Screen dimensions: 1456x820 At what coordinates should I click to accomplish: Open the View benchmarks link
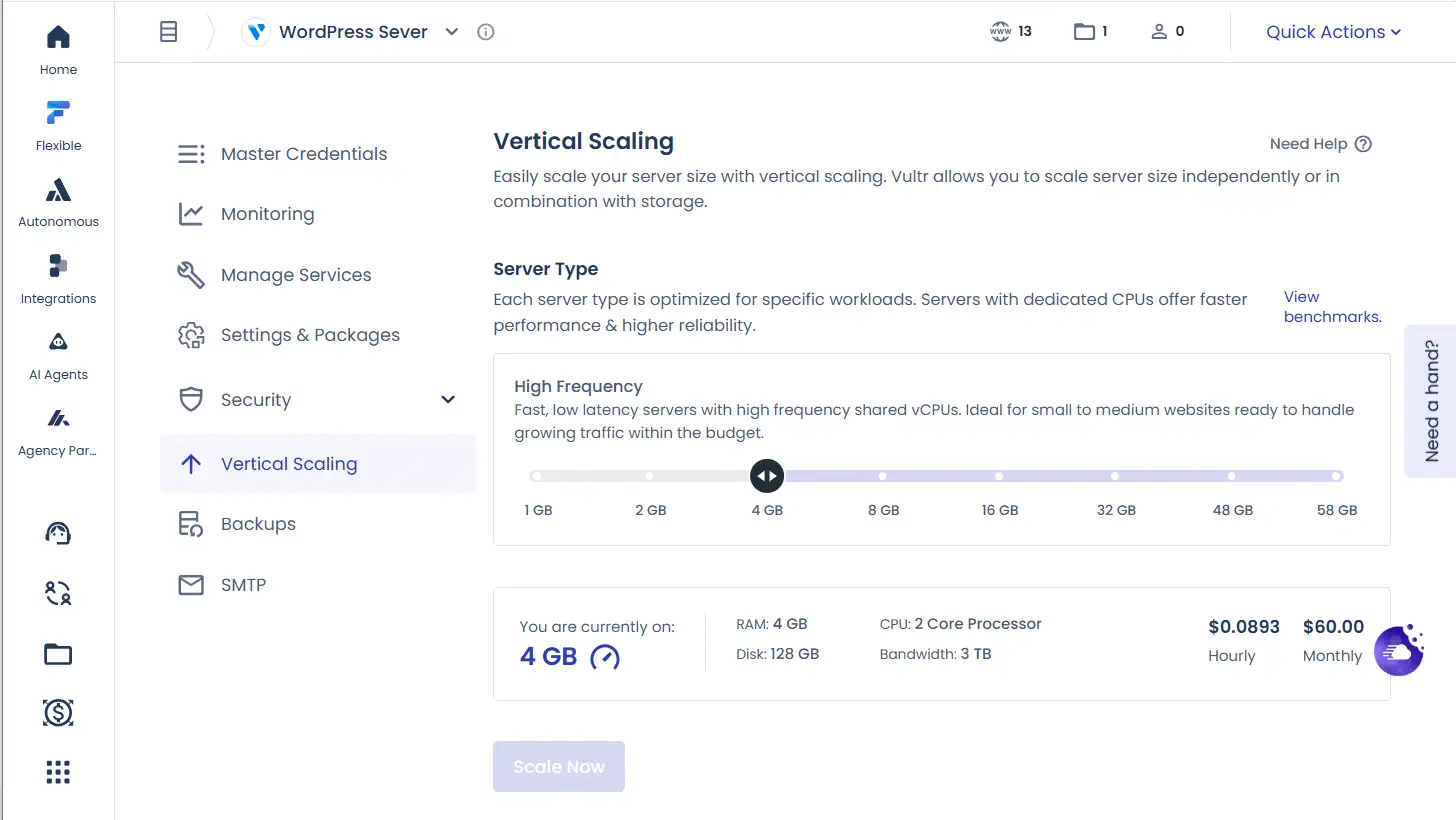(1332, 307)
